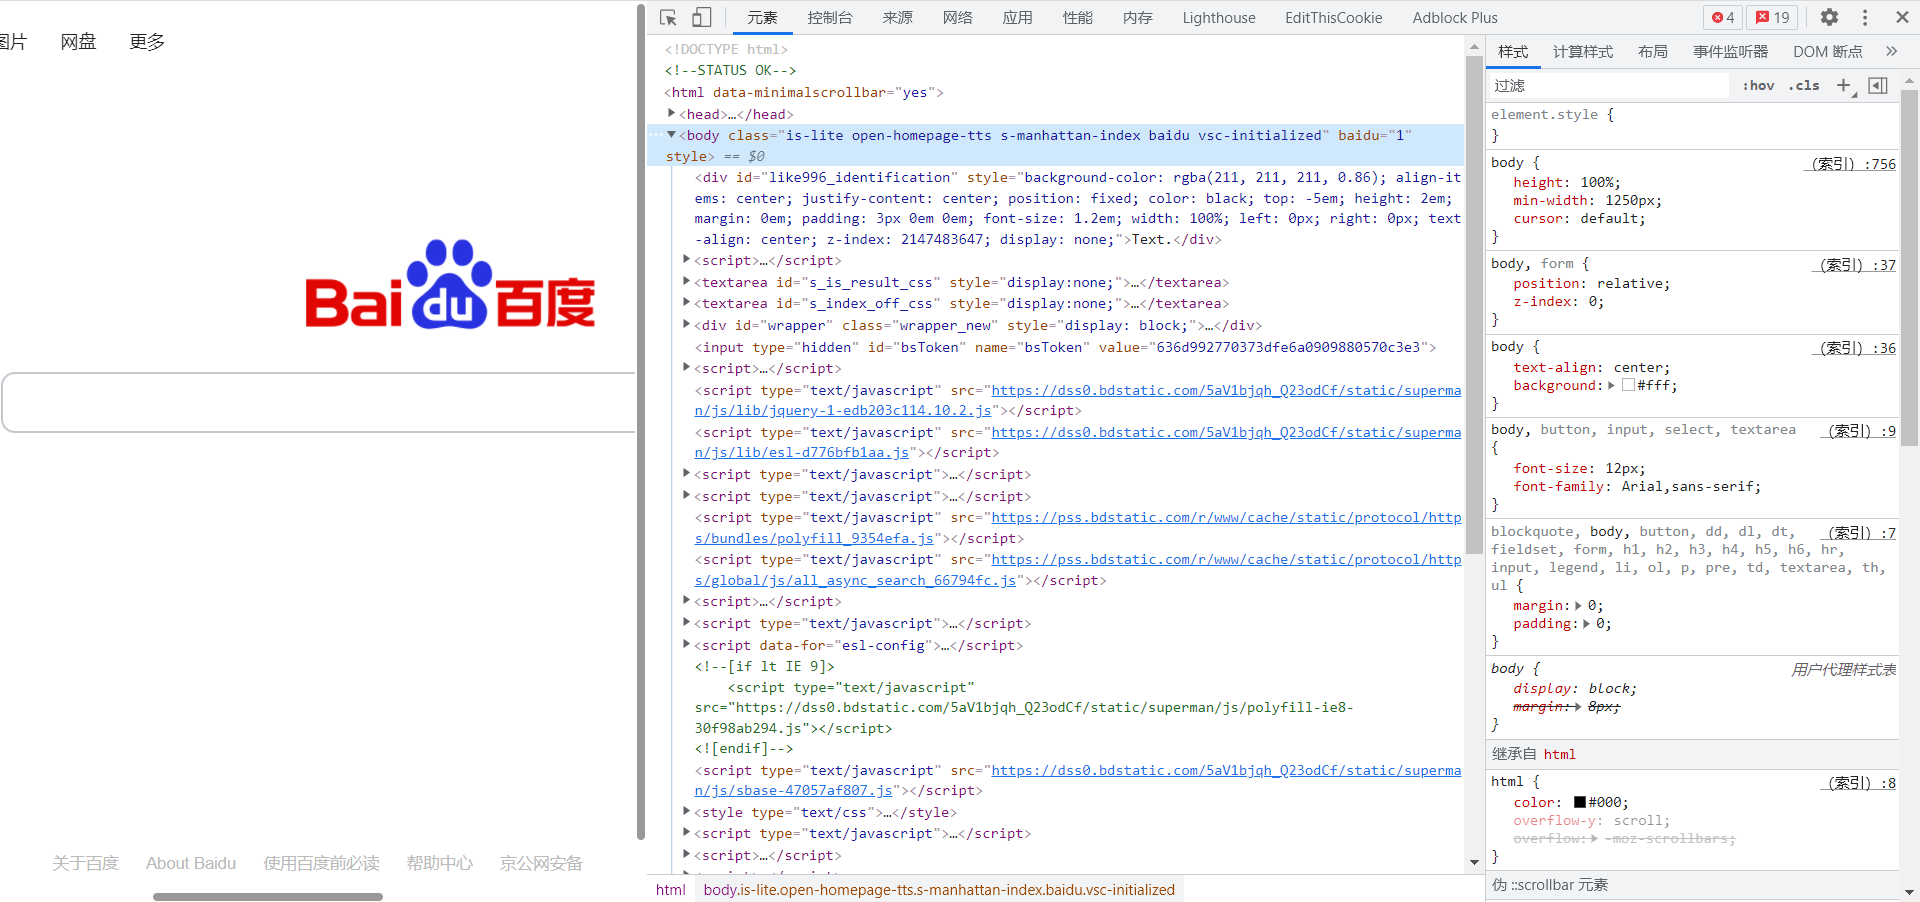The width and height of the screenshot is (1920, 902).
Task: Follow the all_async_search_66794fc.js script link
Action: click(1078, 569)
